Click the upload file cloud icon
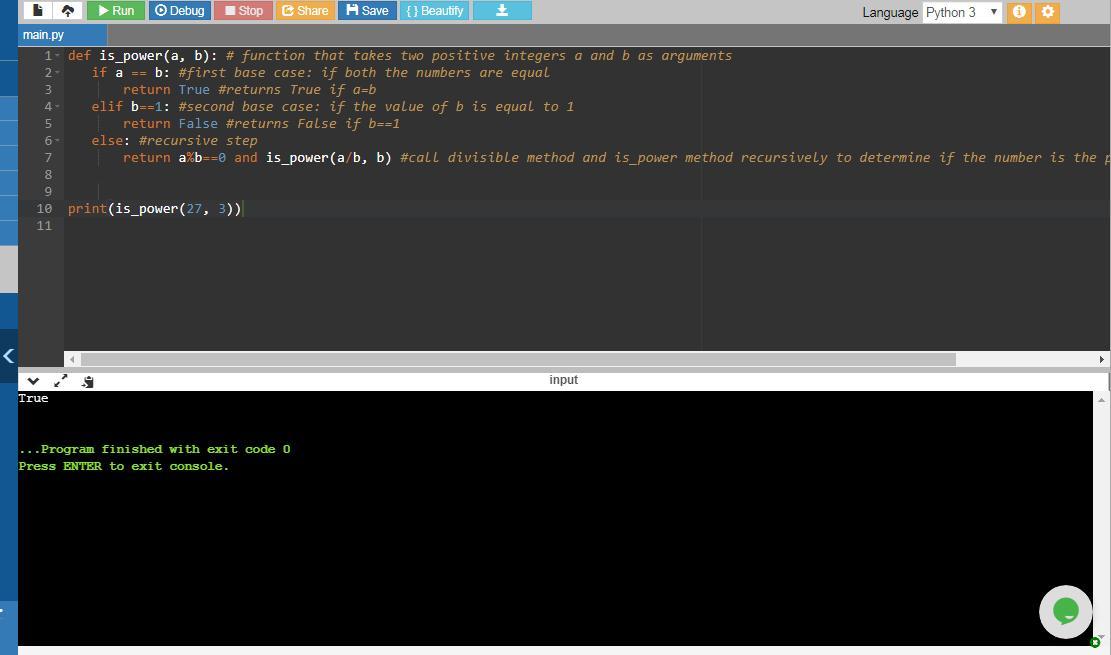The height and width of the screenshot is (655, 1111). [x=67, y=10]
